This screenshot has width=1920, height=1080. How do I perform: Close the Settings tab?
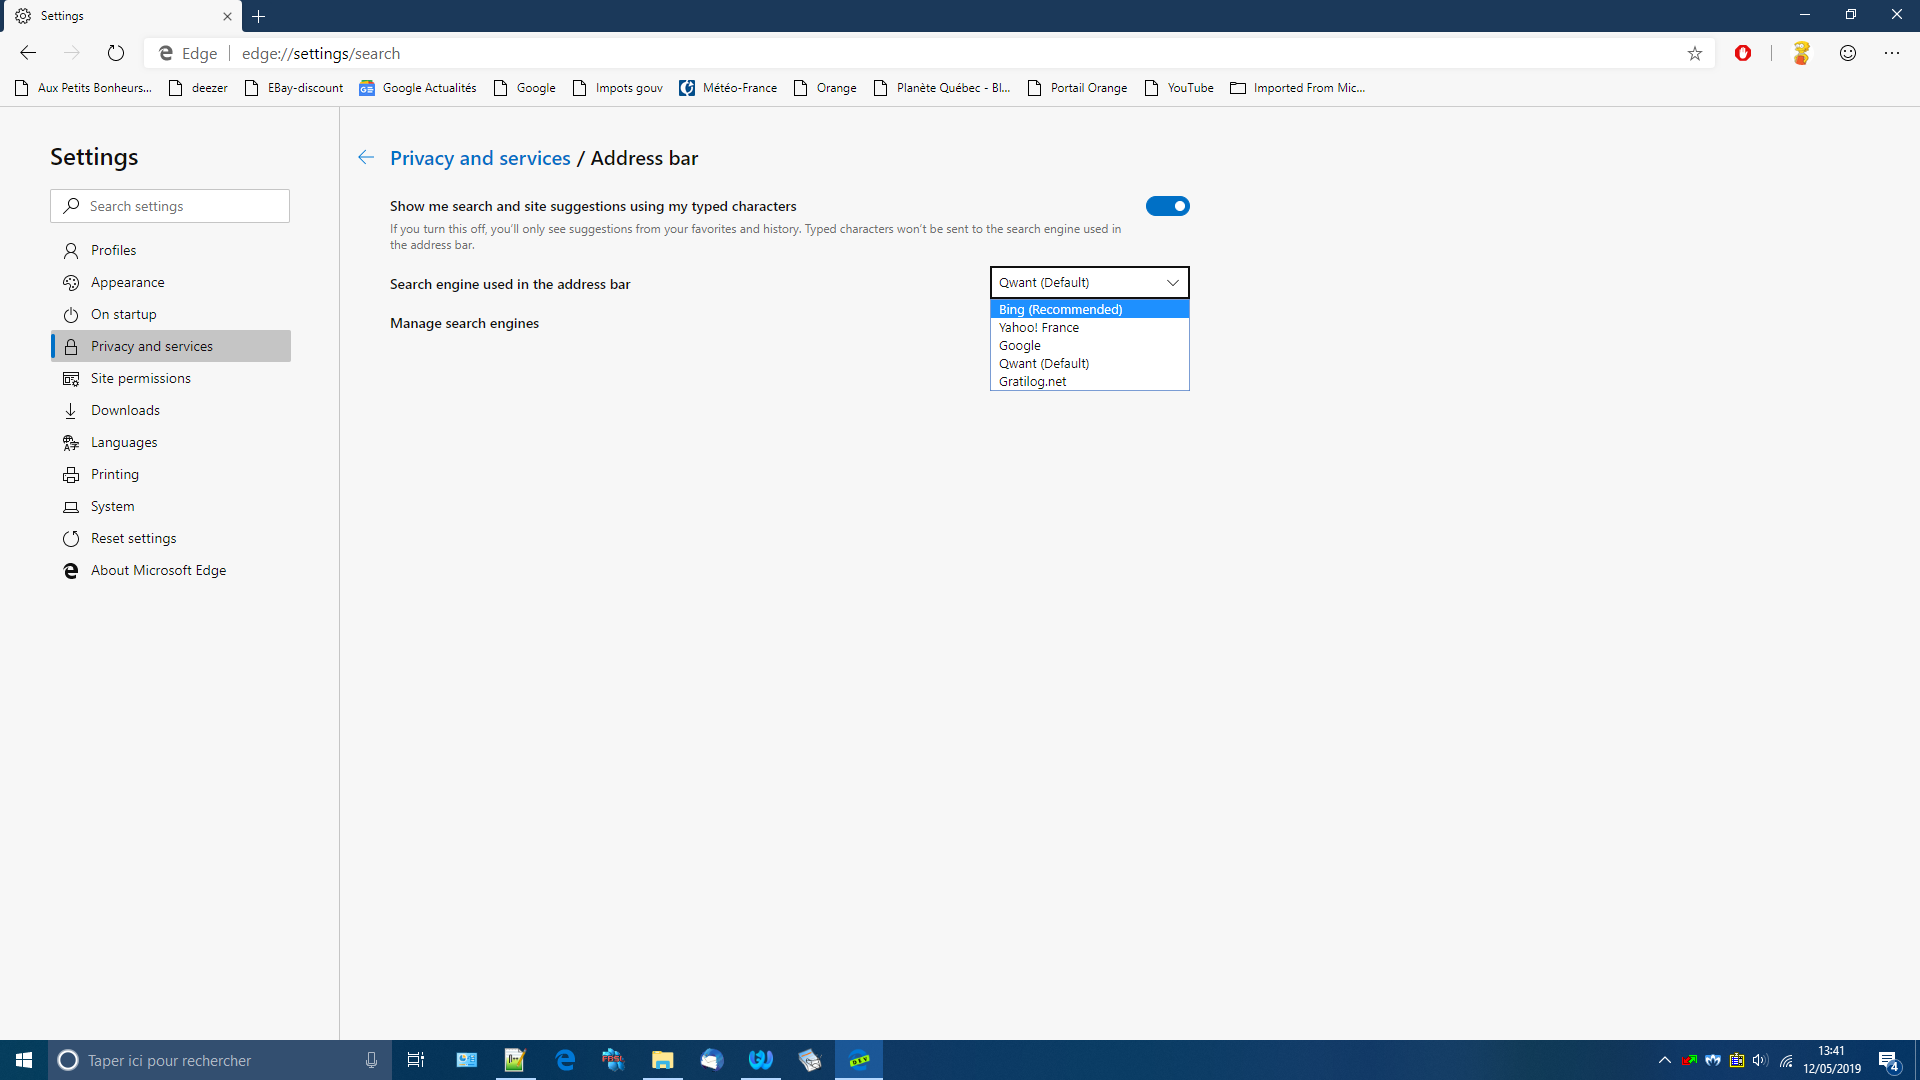tap(227, 16)
